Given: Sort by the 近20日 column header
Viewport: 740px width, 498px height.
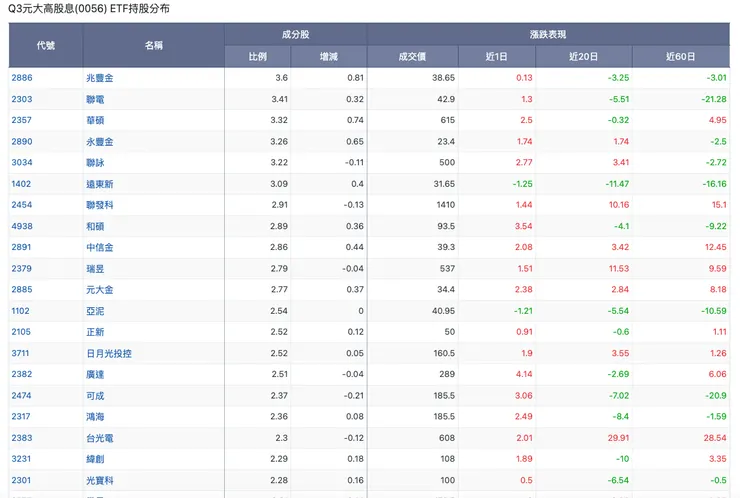Looking at the screenshot, I should (583, 57).
